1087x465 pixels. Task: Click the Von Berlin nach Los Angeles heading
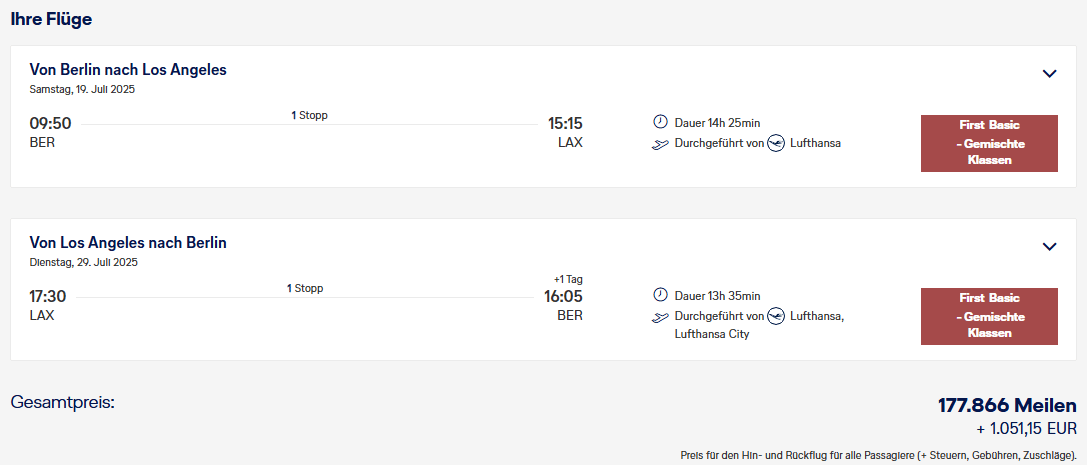pos(128,70)
